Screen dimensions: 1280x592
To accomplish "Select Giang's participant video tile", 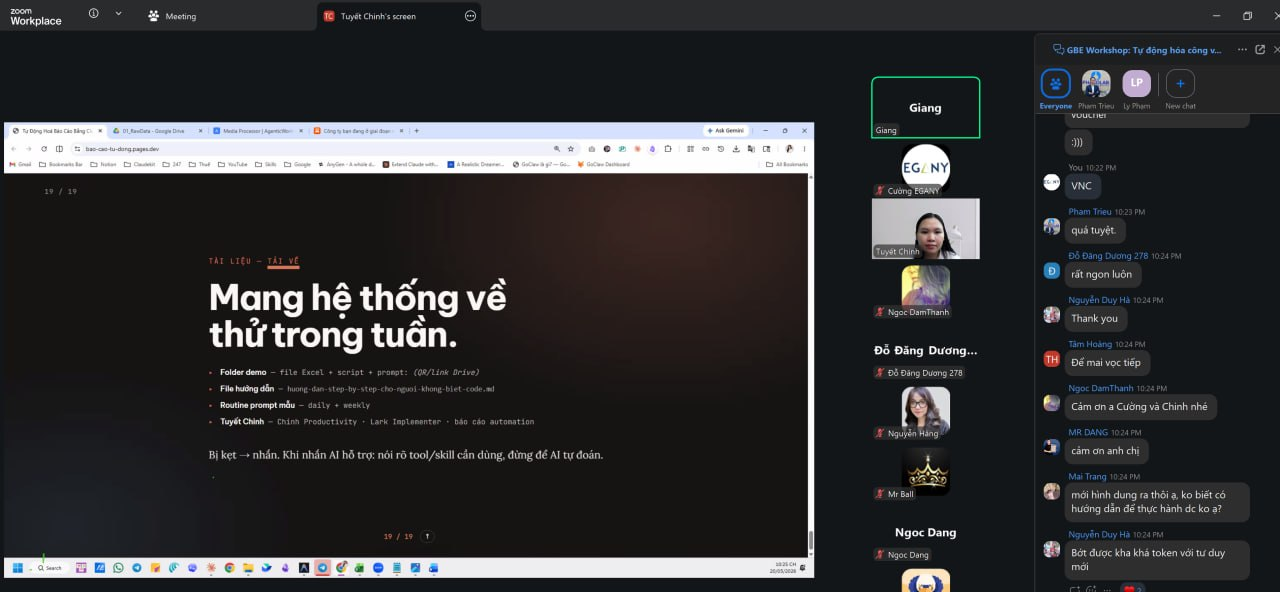I will click(925, 107).
